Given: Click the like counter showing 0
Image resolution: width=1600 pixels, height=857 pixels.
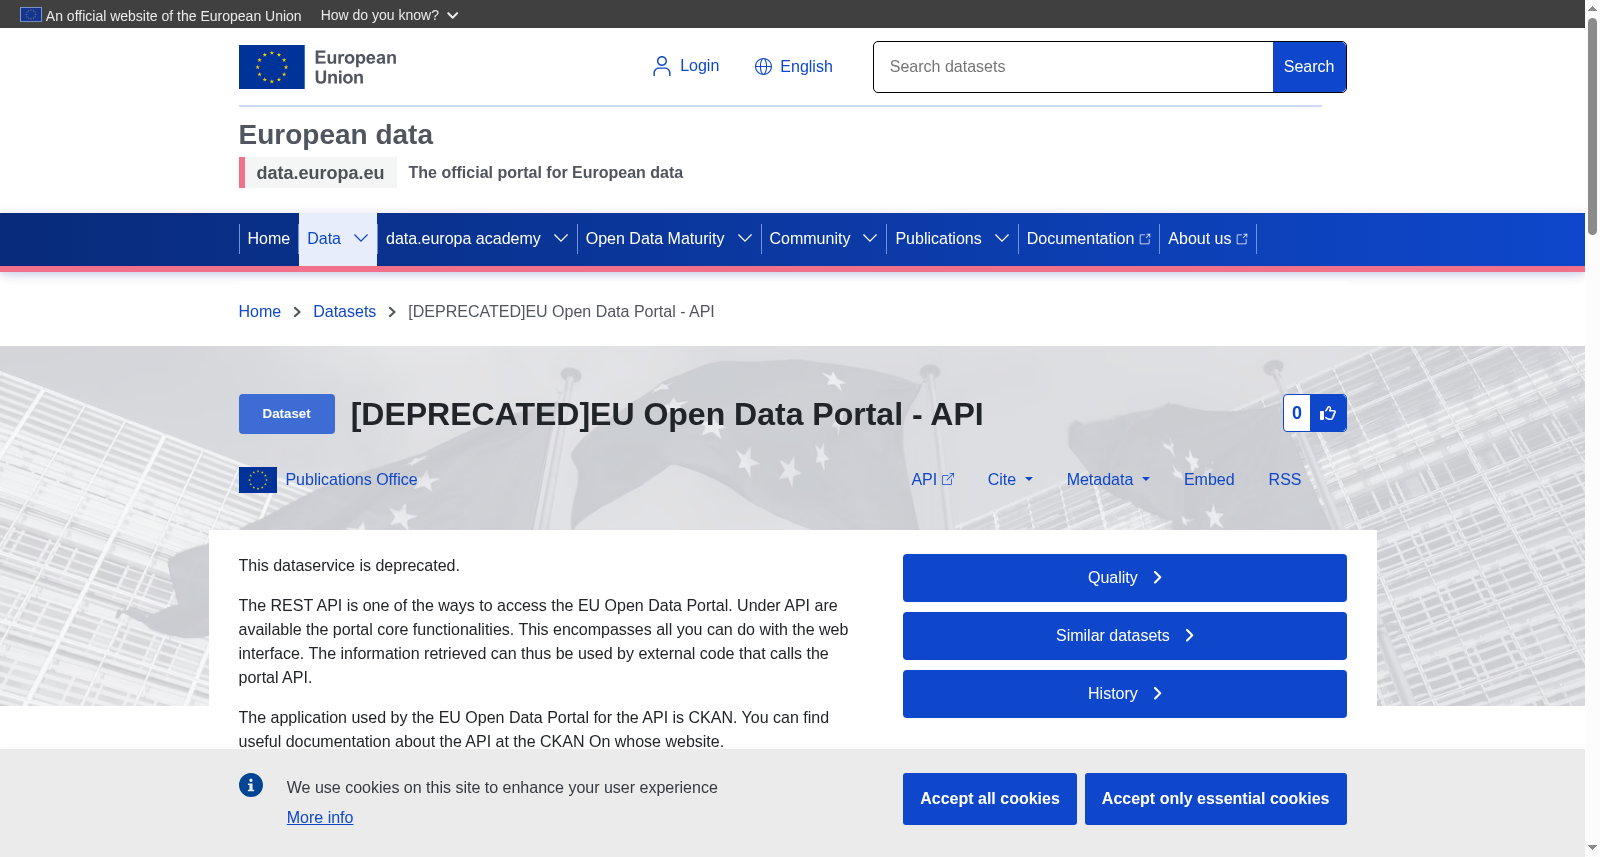Looking at the screenshot, I should [1297, 413].
